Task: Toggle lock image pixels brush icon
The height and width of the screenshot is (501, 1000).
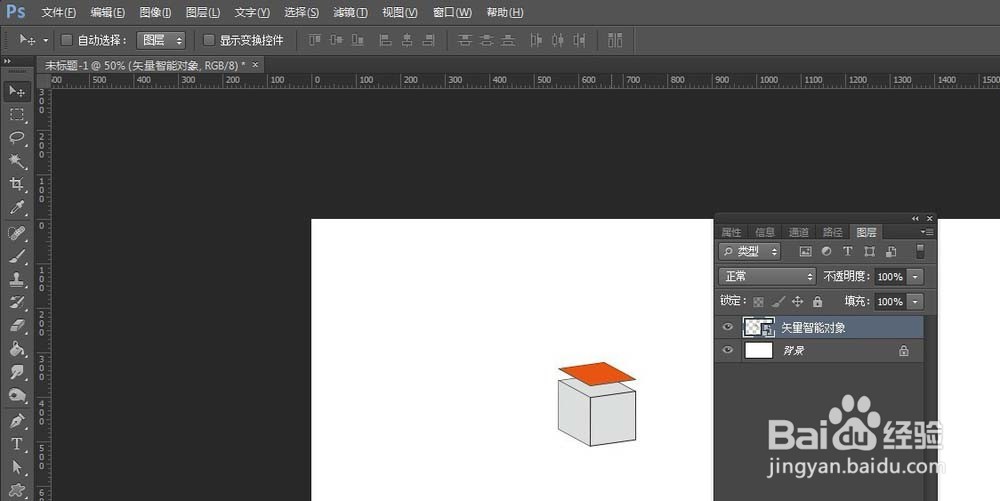Action: coord(778,301)
